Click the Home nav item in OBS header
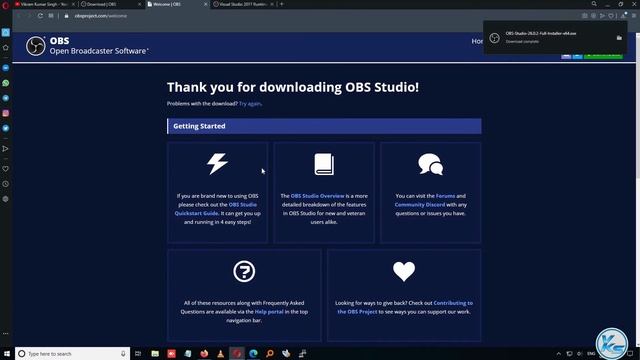 [477, 41]
